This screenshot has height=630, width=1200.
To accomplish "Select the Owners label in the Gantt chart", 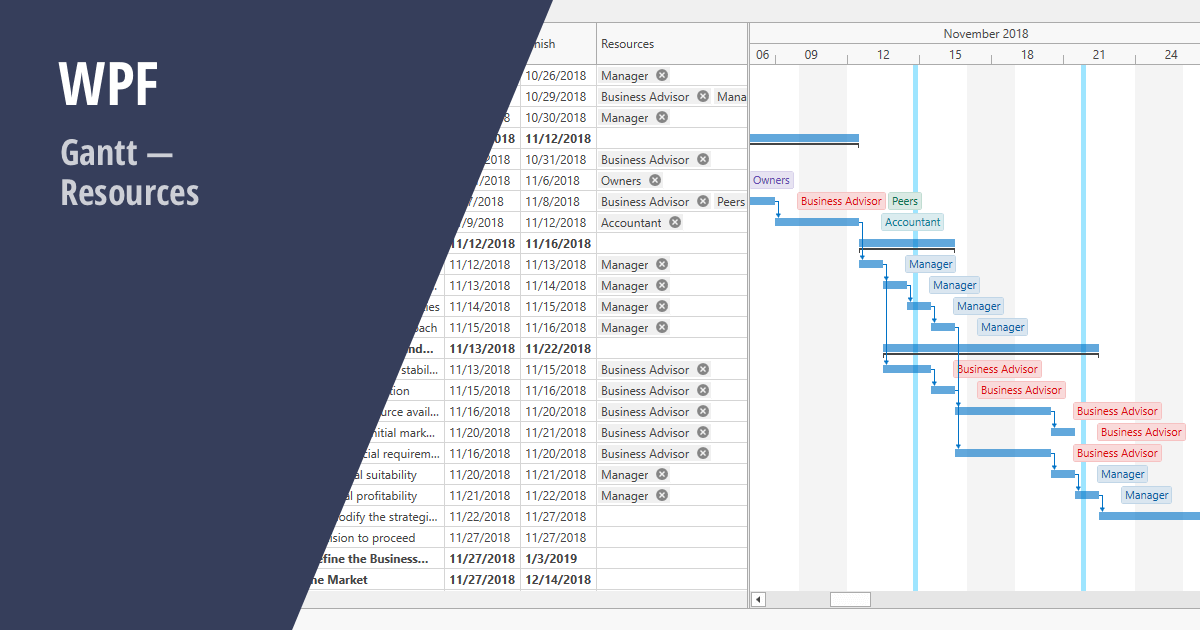I will tap(771, 180).
